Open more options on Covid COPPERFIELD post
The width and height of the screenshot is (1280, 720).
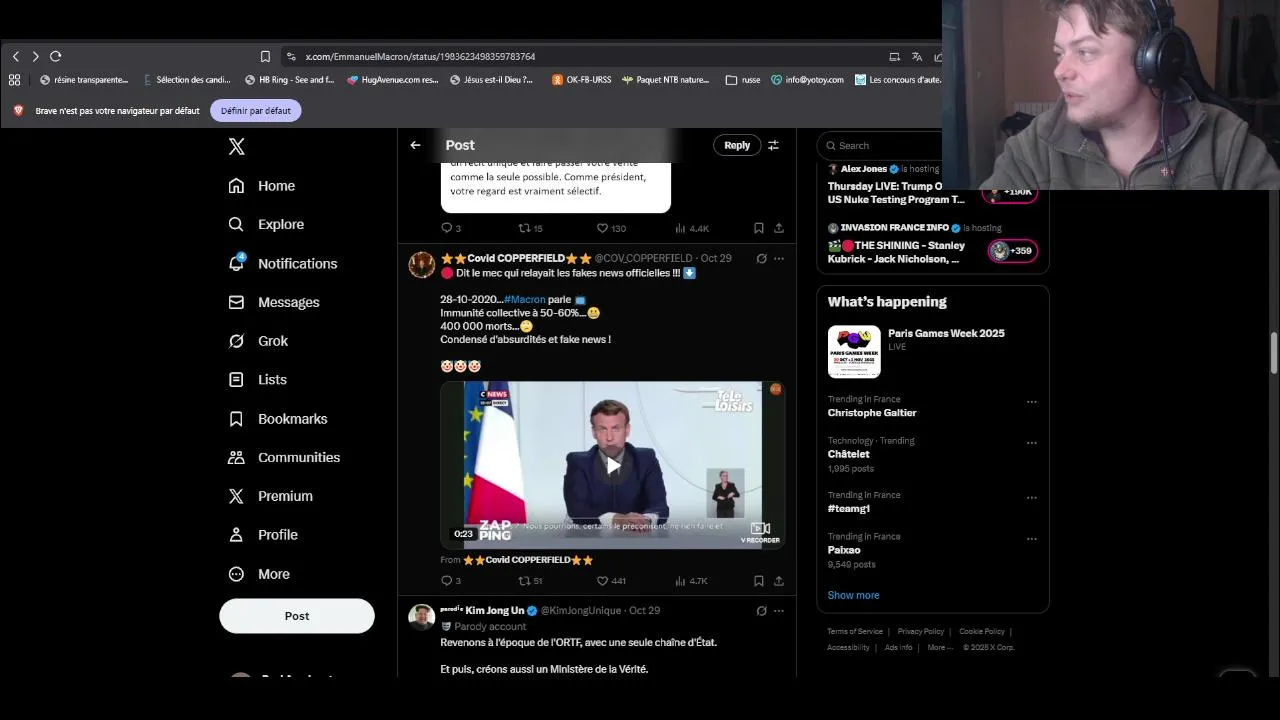click(x=779, y=258)
